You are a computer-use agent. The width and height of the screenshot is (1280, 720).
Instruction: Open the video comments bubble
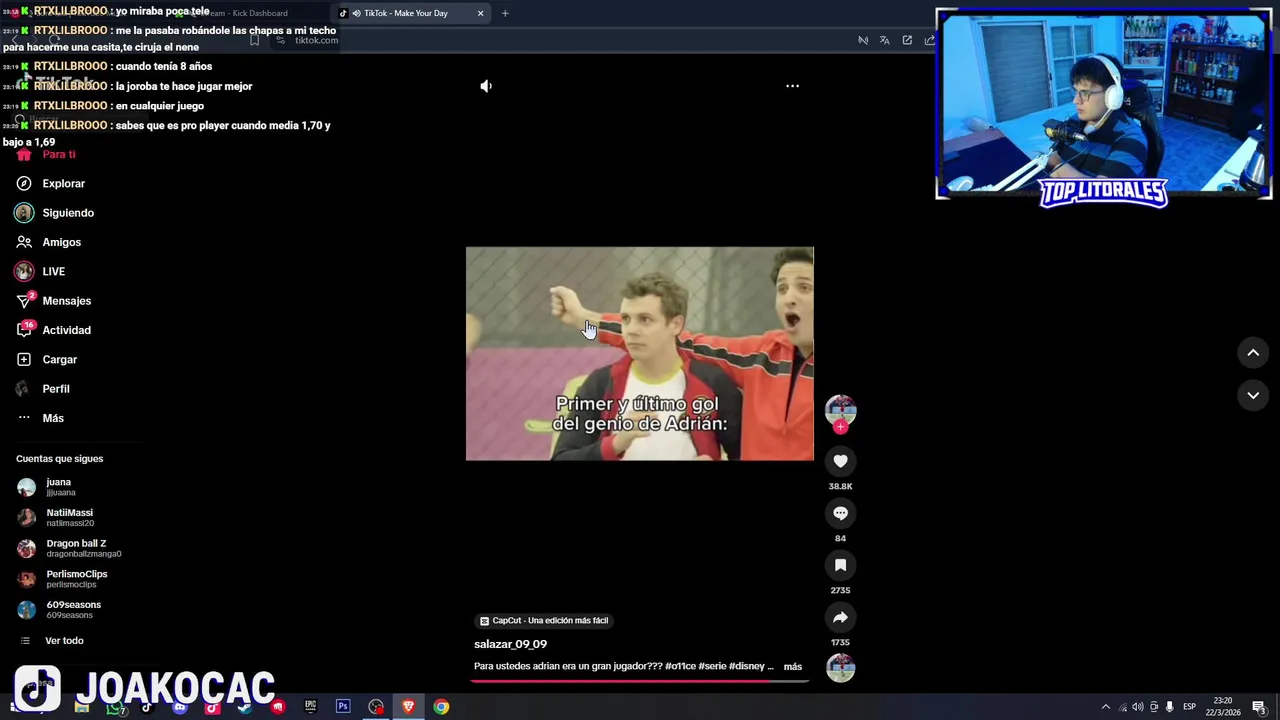(840, 513)
